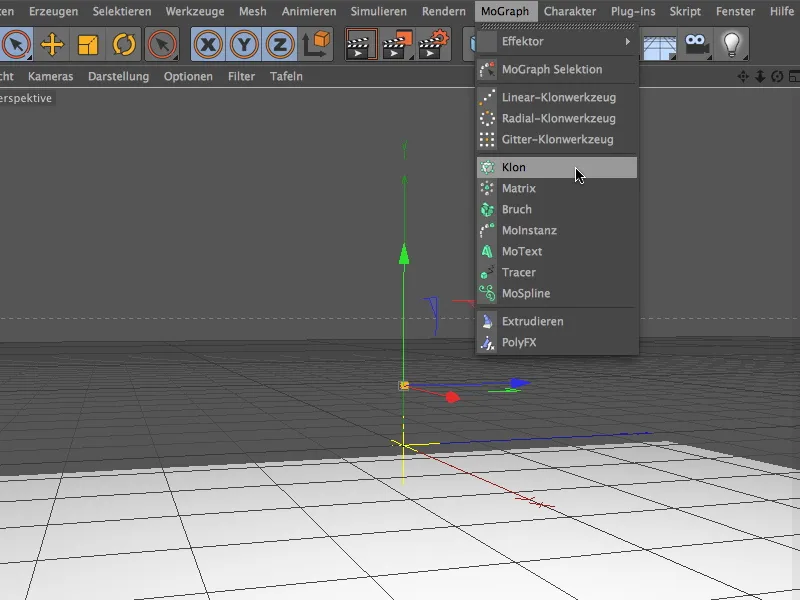The height and width of the screenshot is (600, 800).
Task: Select the Rotate tool
Action: 122,44
